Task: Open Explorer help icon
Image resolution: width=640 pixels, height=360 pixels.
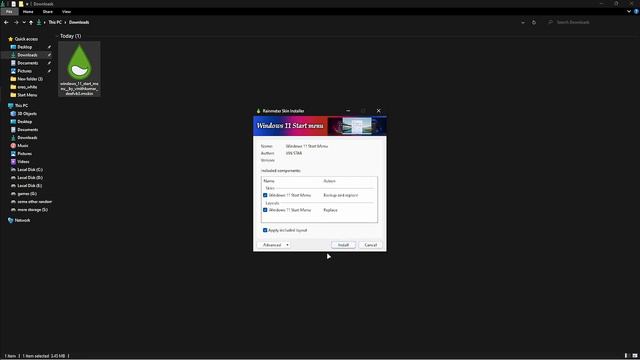Action: pos(636,11)
